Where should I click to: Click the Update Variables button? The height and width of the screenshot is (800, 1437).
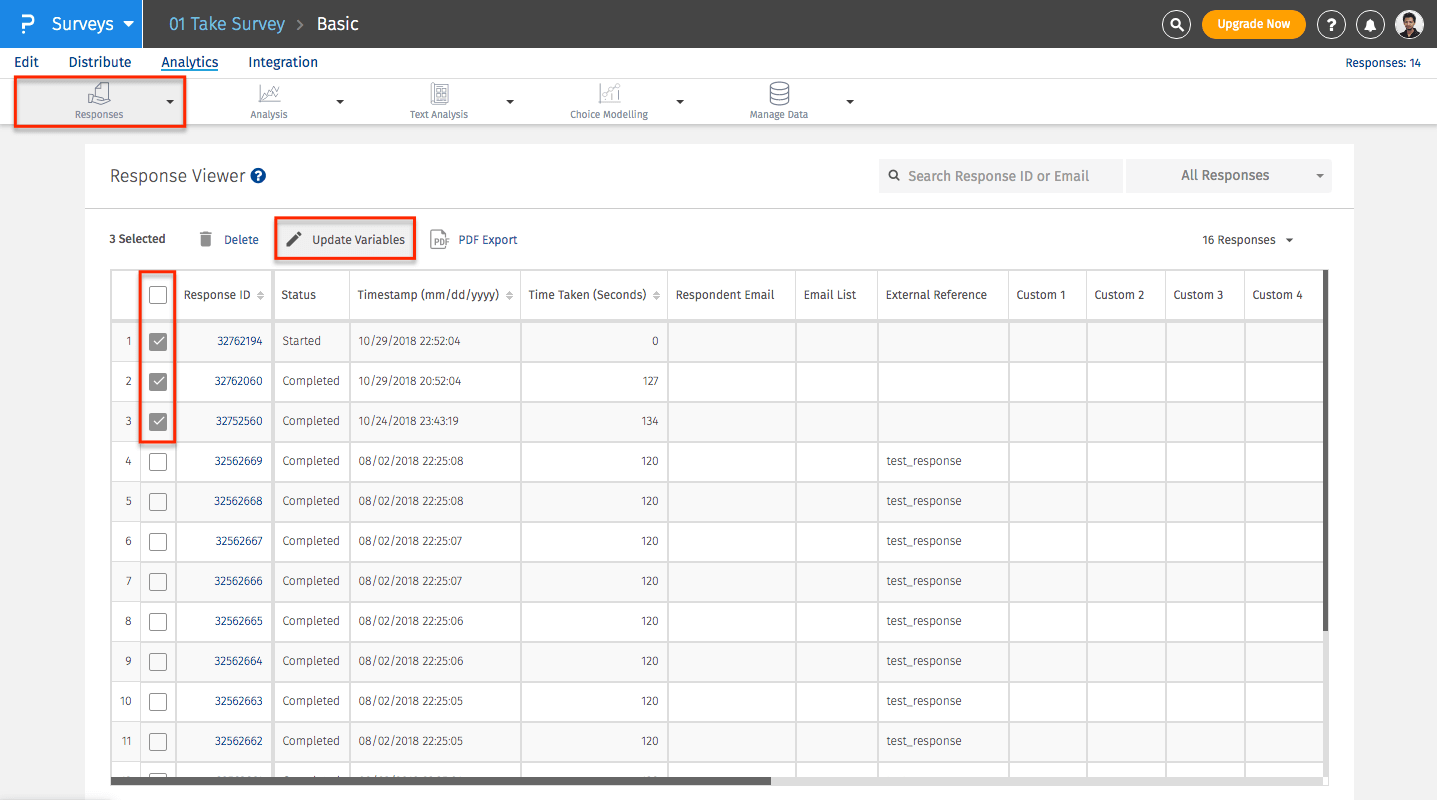click(x=346, y=240)
